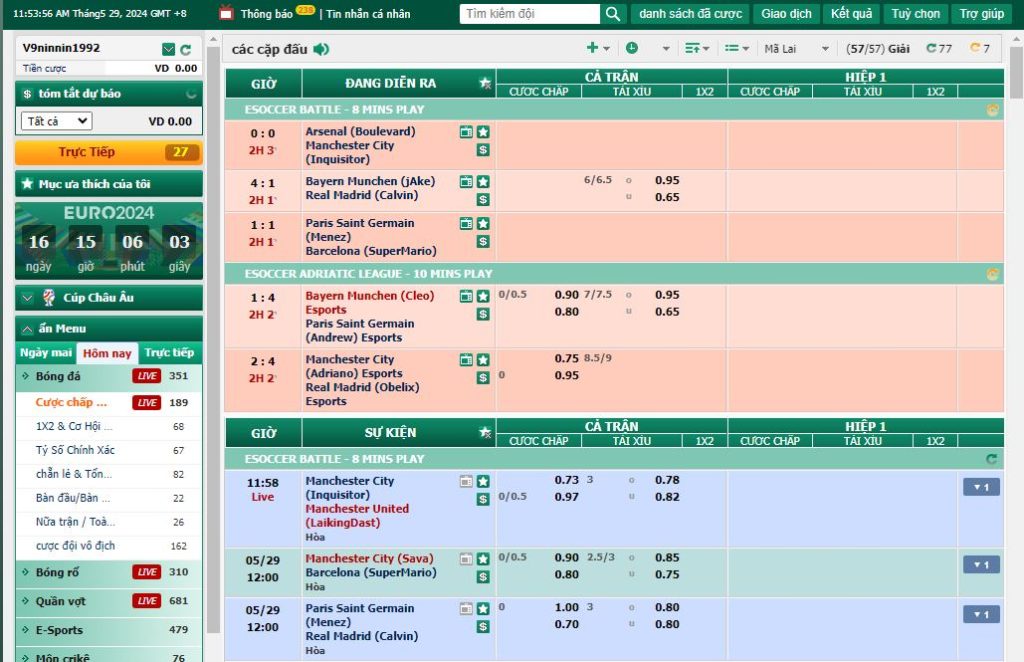Click the Tìm kiếm đội search field

[x=530, y=14]
